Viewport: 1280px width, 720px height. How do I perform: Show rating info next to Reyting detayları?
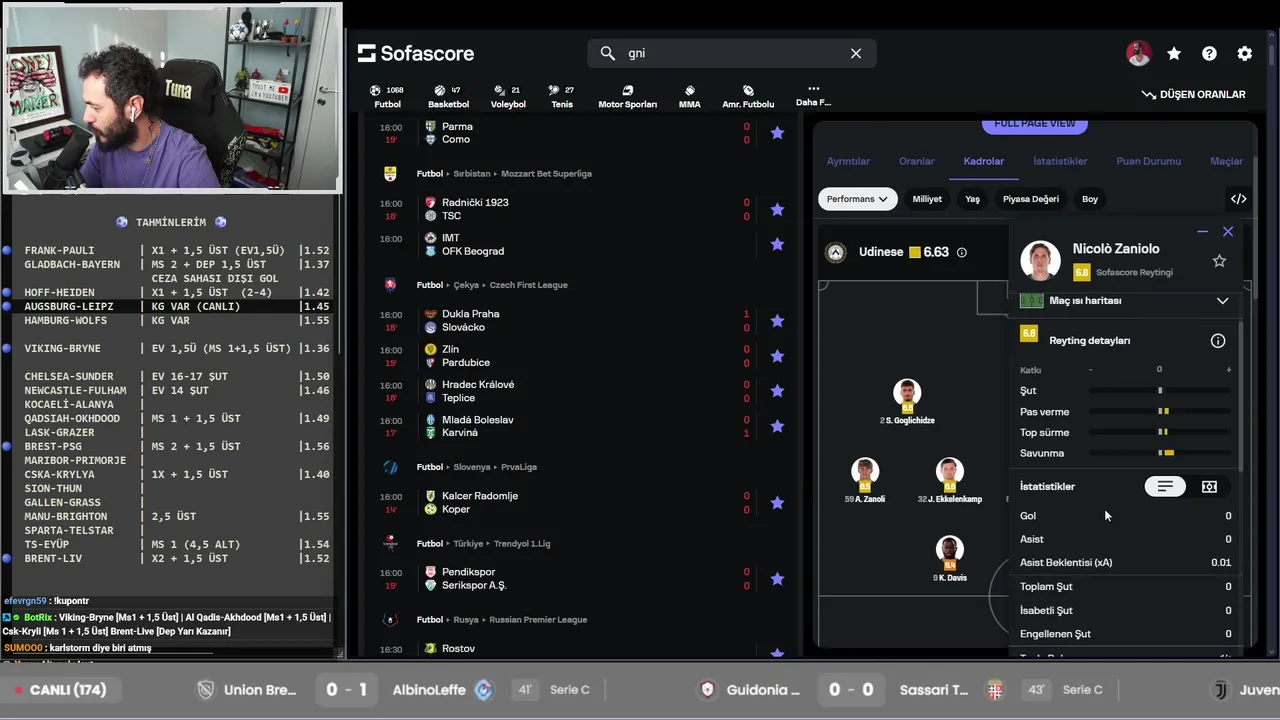click(1218, 340)
